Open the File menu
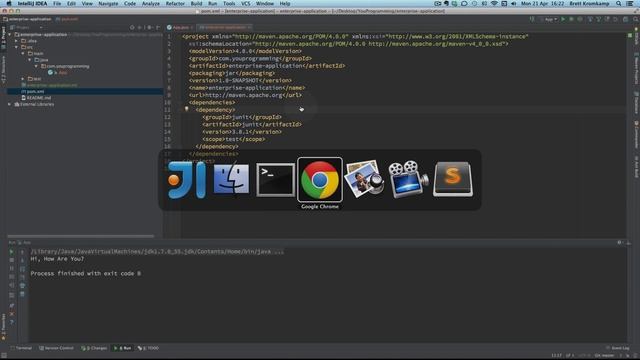Viewport: 640px width, 360px height. (x=57, y=3)
